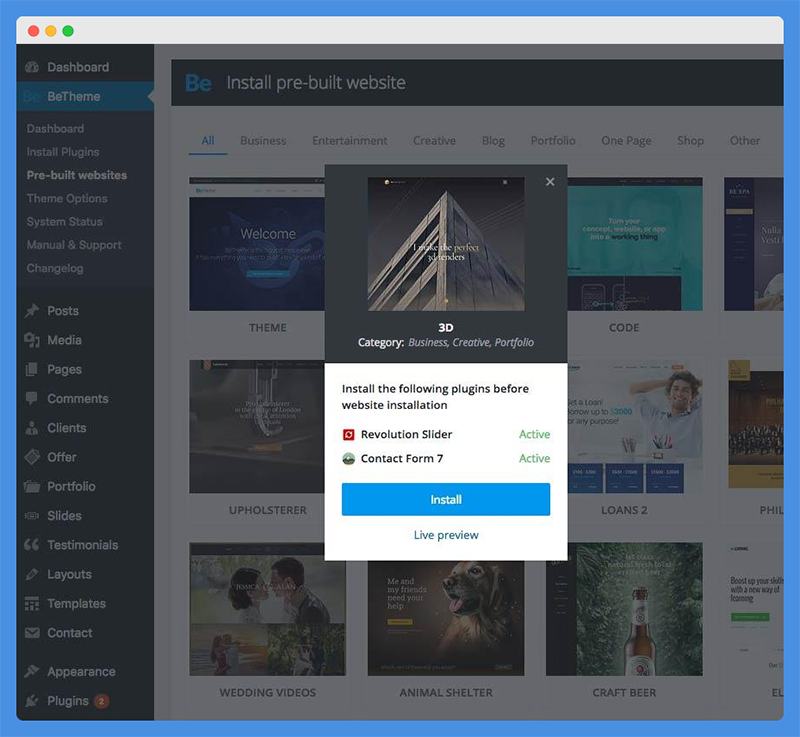
Task: Click the Appearance brush icon
Action: click(x=32, y=672)
